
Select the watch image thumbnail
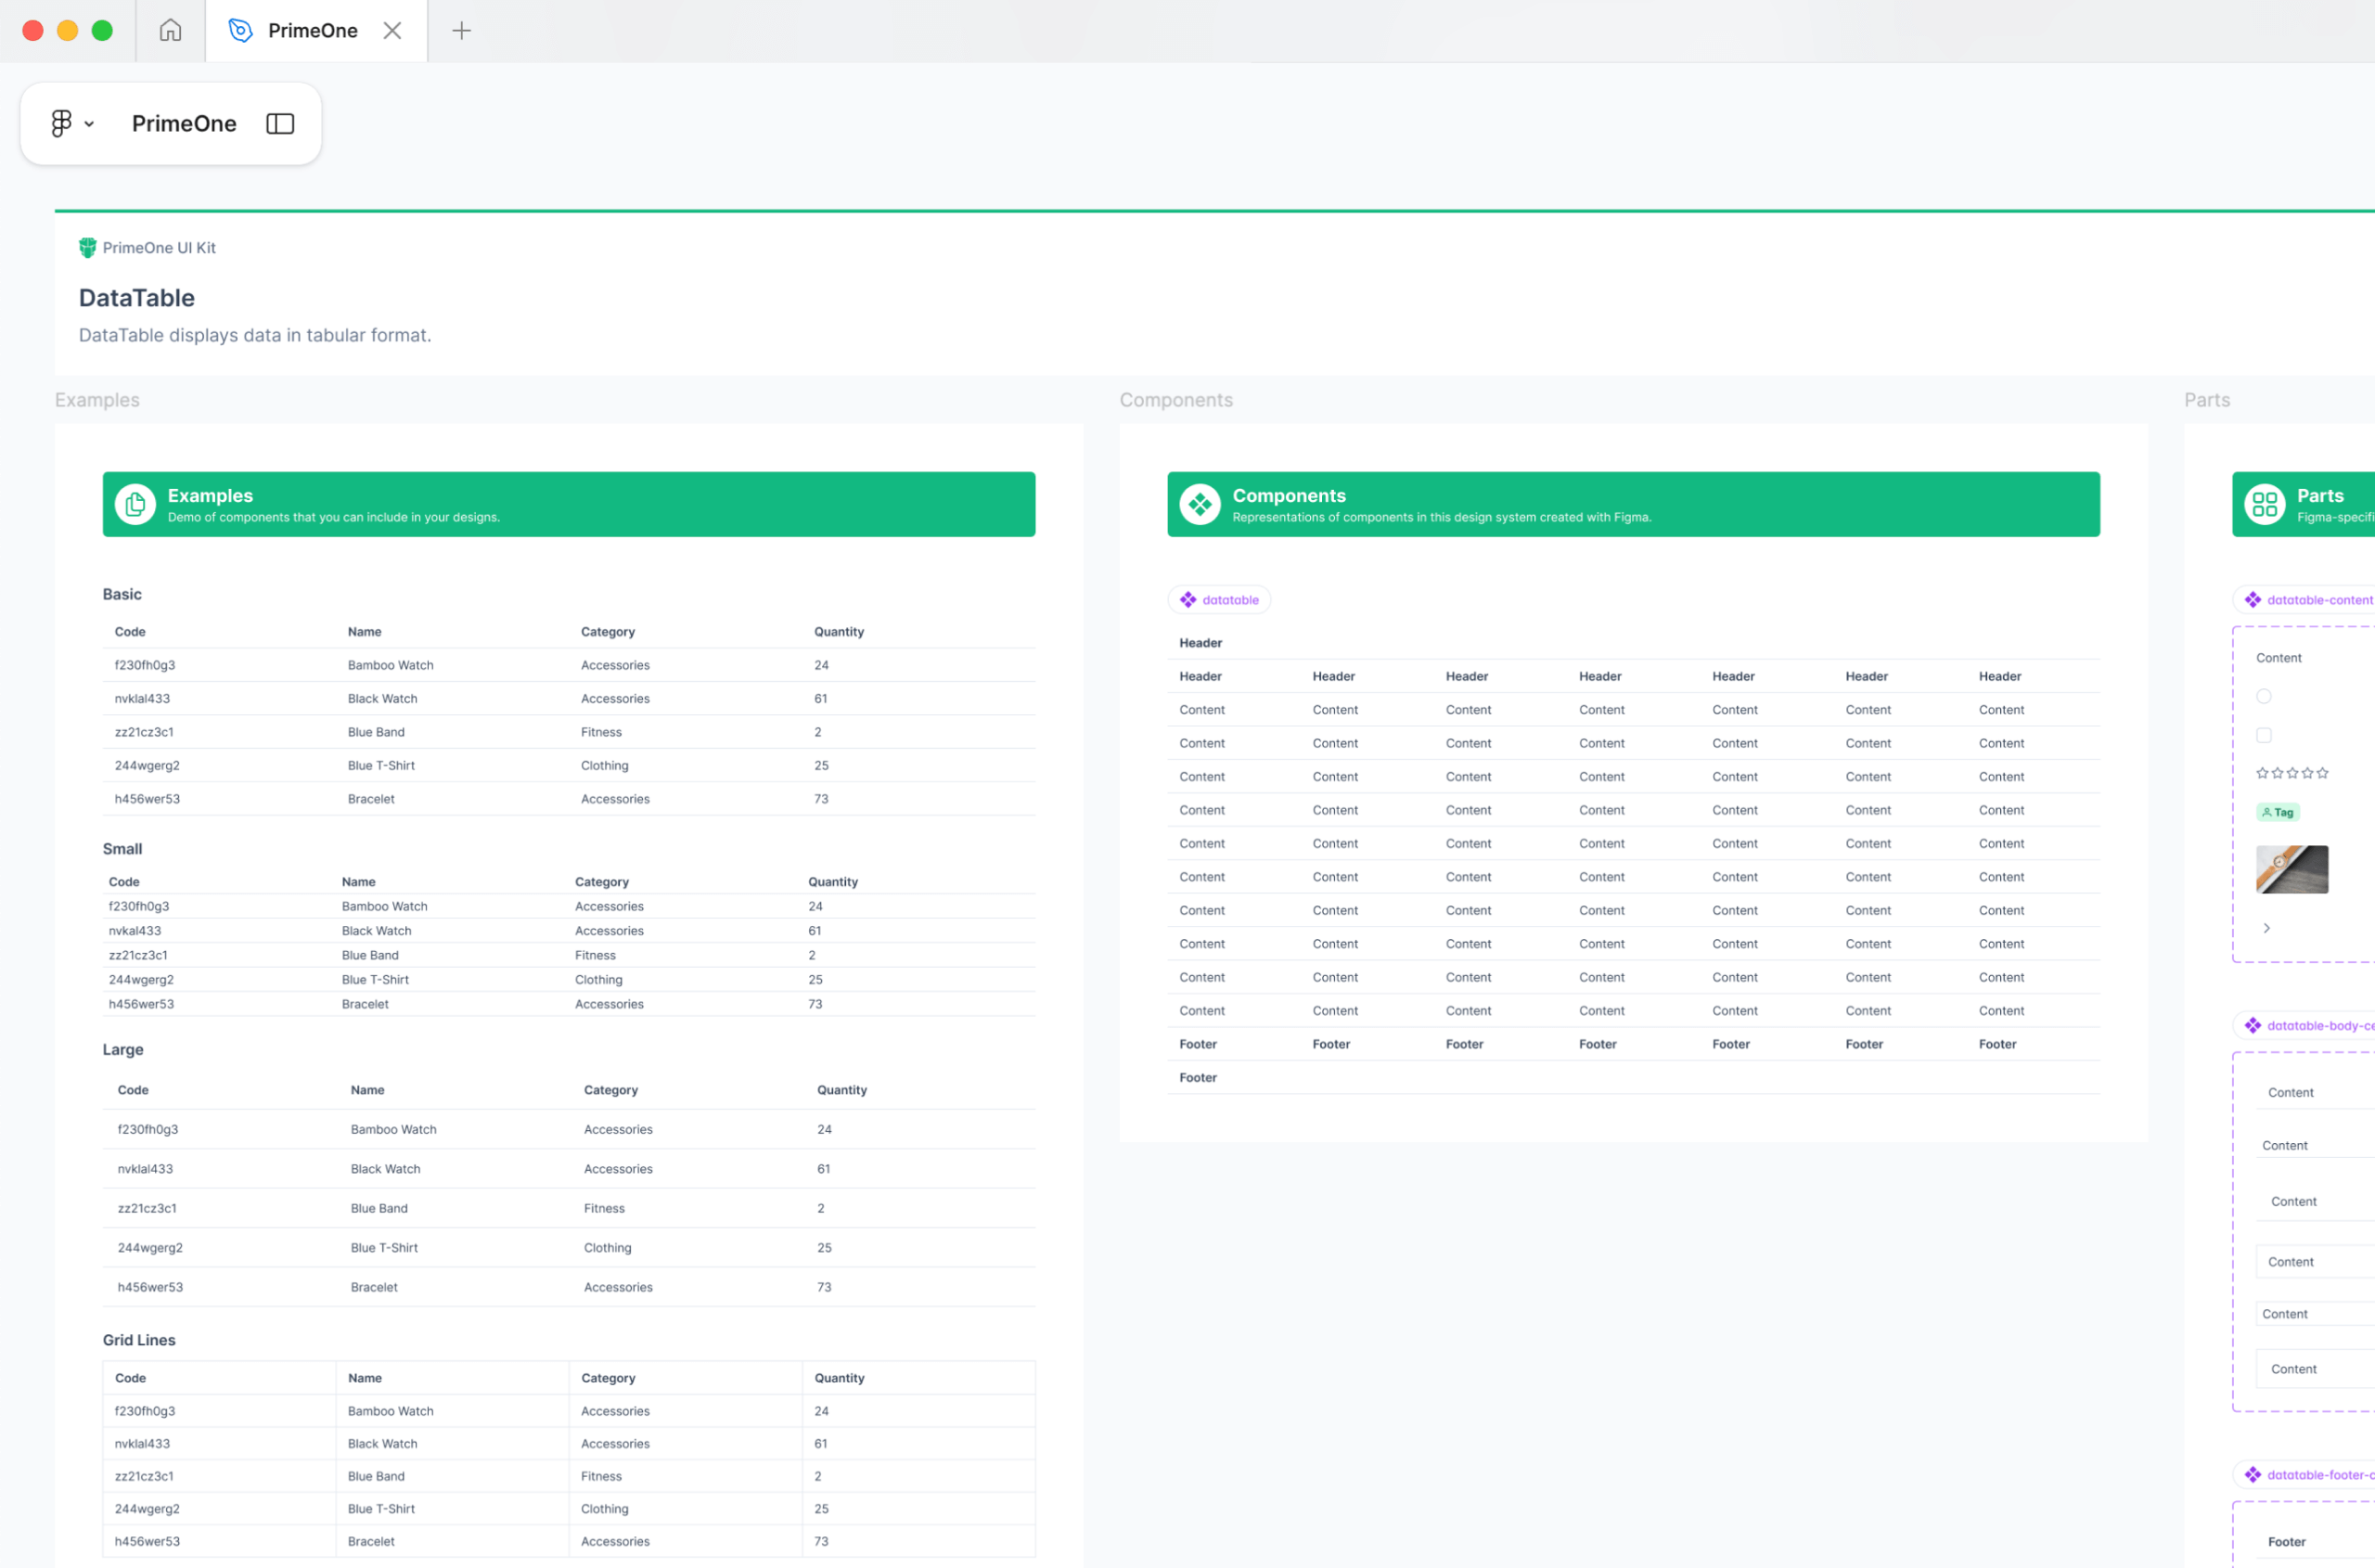(2292, 869)
